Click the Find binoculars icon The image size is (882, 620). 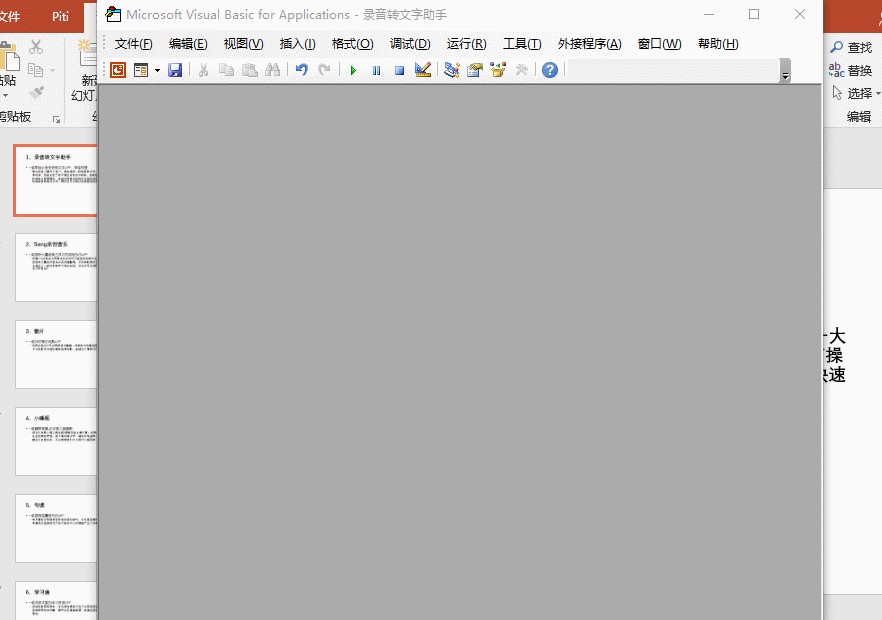(273, 70)
